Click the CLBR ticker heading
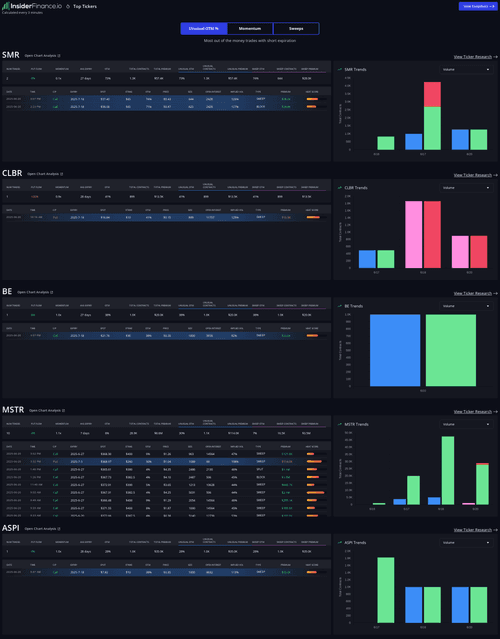Image resolution: width=500 pixels, height=639 pixels. [12, 173]
